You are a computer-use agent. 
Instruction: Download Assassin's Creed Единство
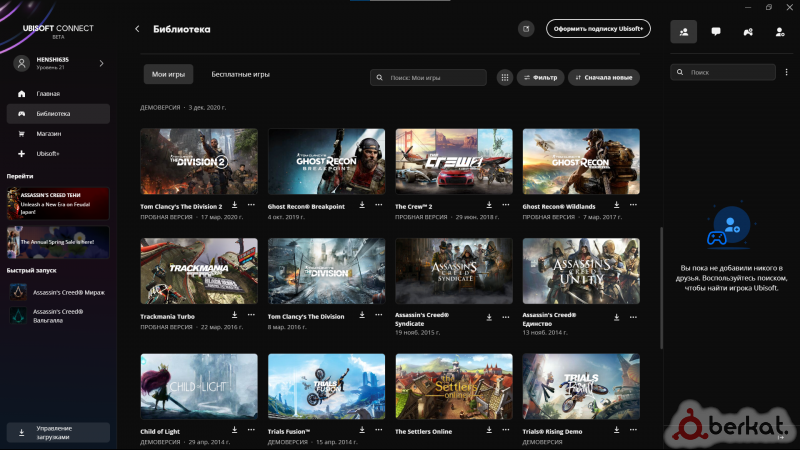pos(616,317)
